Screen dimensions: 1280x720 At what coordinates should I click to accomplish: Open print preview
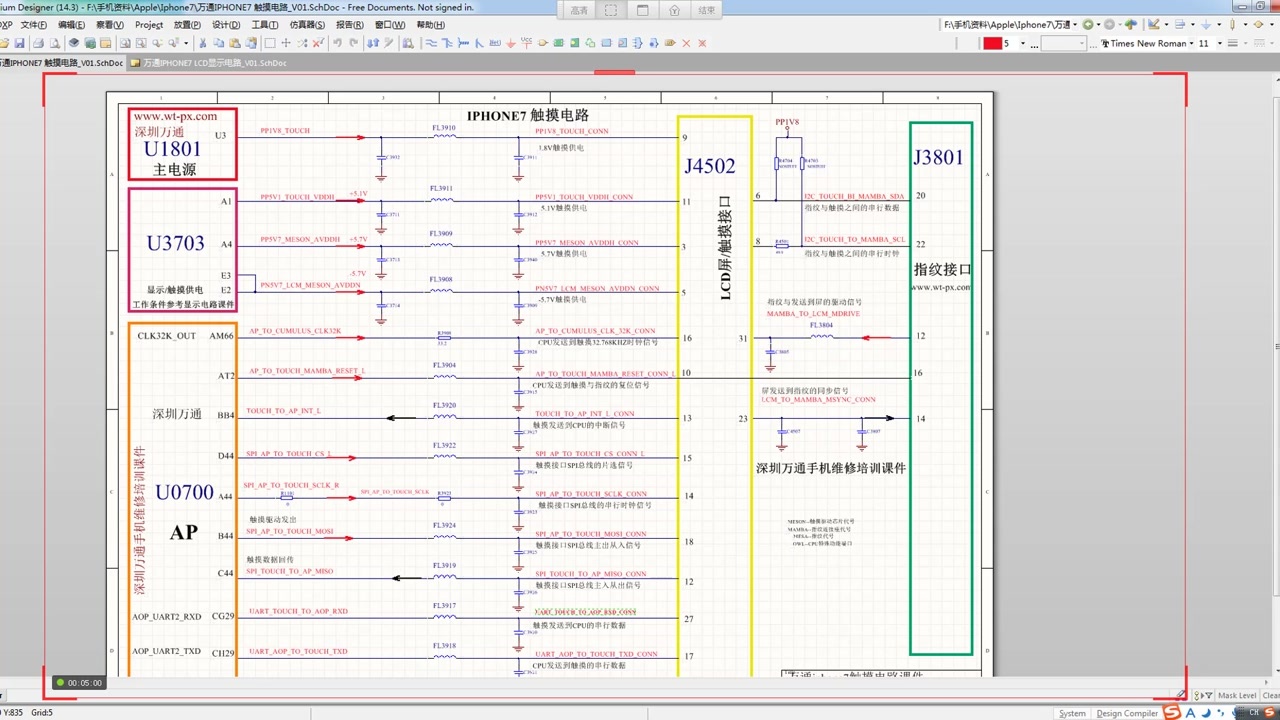tap(55, 43)
